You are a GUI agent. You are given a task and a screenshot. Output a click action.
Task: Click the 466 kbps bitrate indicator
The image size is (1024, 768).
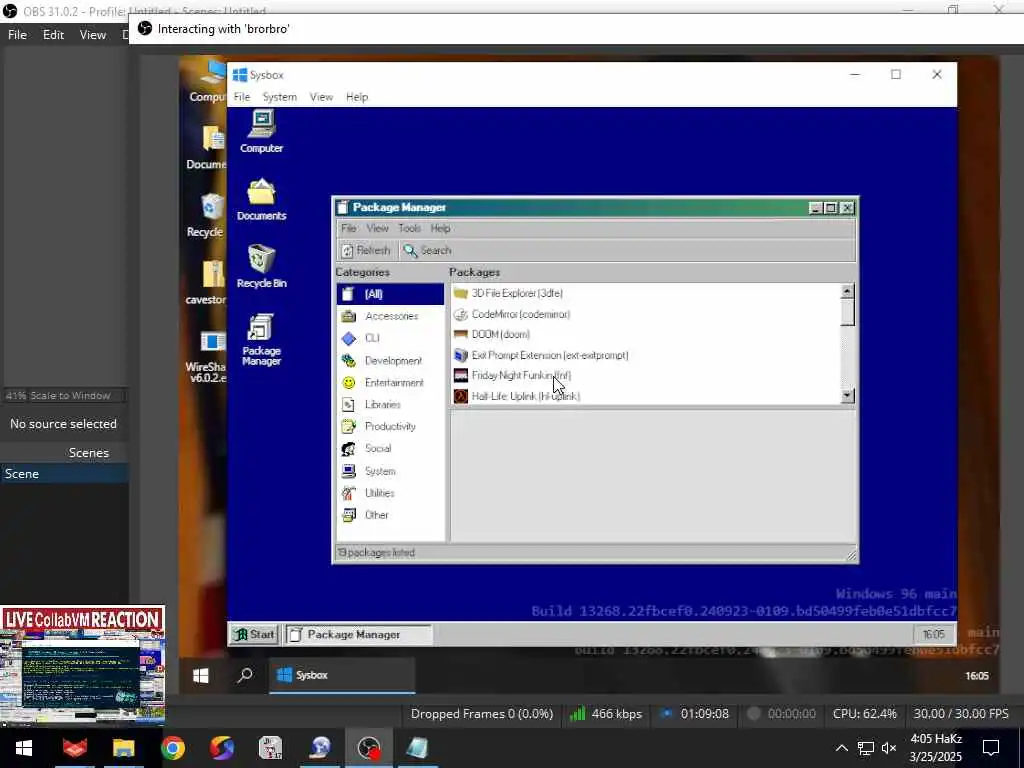point(606,714)
